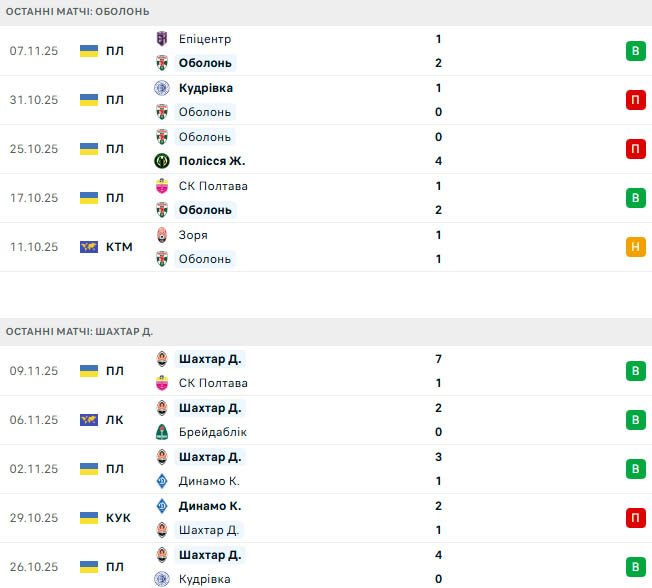
Task: Click the world flag icon beside КТМ
Action: 89,247
